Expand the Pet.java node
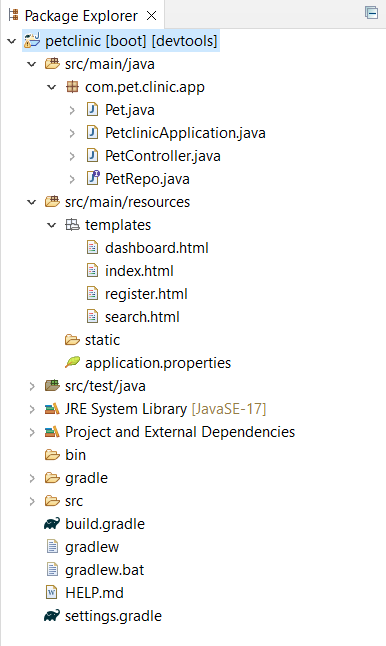 coord(72,110)
